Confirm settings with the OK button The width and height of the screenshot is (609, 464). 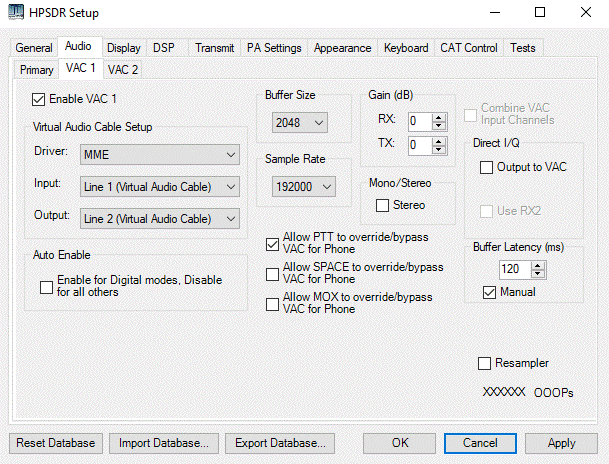coord(400,443)
